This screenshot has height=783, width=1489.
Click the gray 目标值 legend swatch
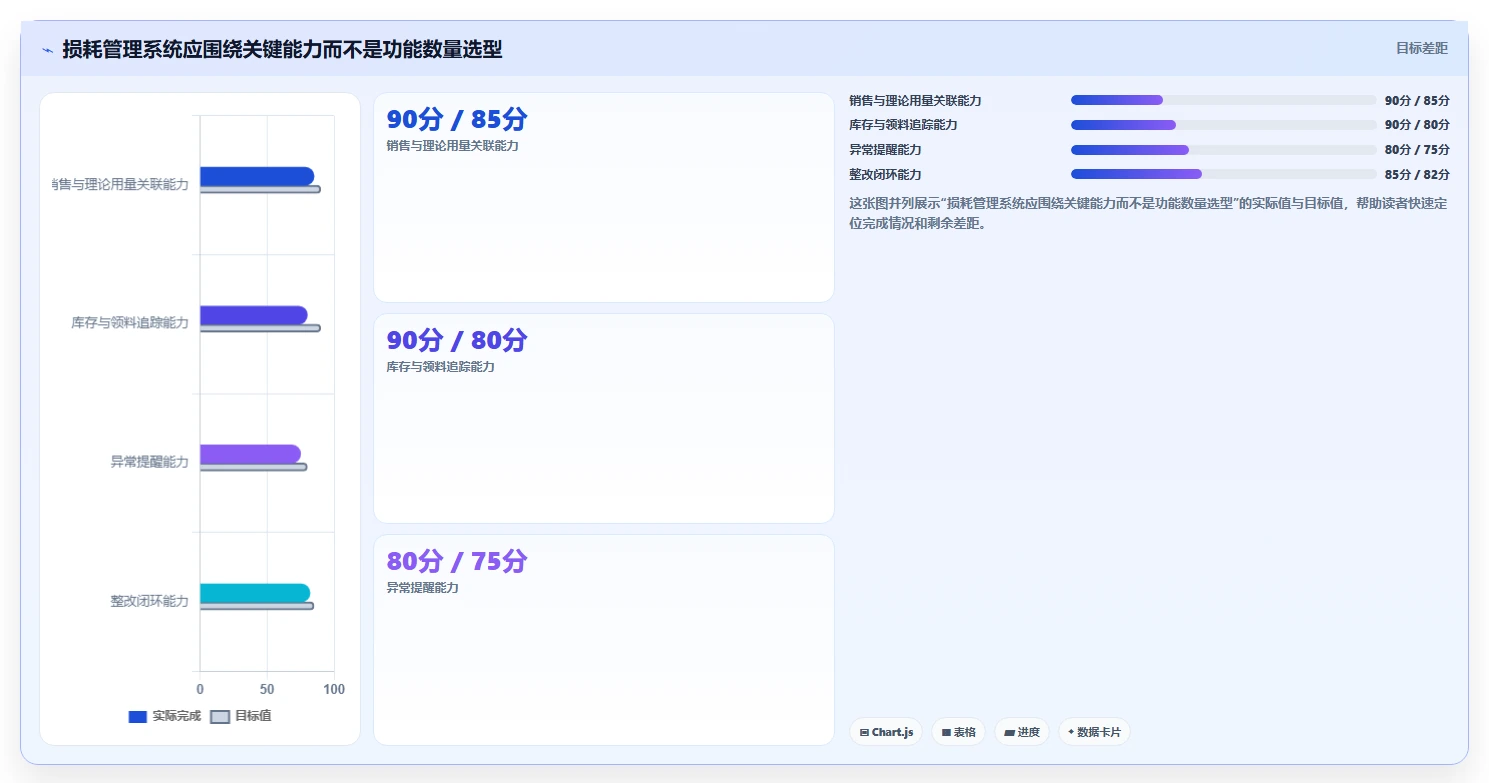(x=220, y=717)
